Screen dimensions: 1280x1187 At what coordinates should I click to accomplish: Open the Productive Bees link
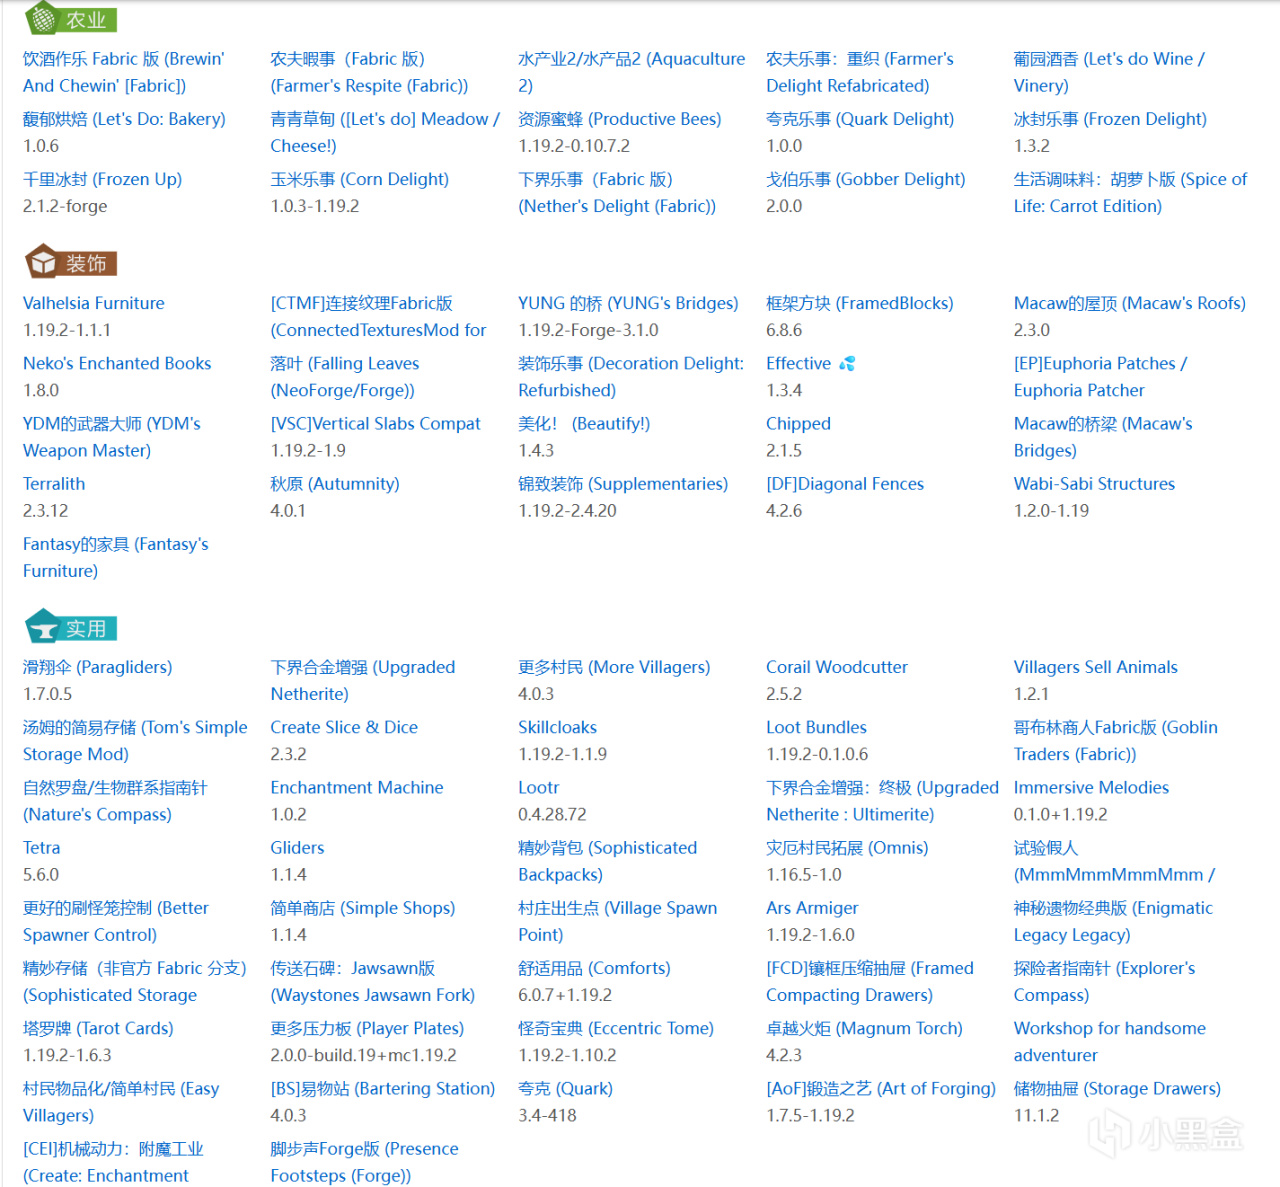(619, 119)
